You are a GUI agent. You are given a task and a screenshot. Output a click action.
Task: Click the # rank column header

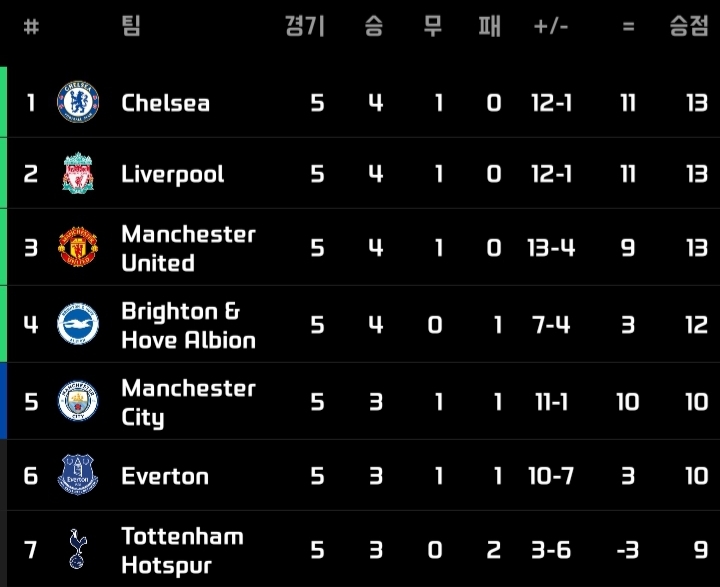pyautogui.click(x=31, y=27)
